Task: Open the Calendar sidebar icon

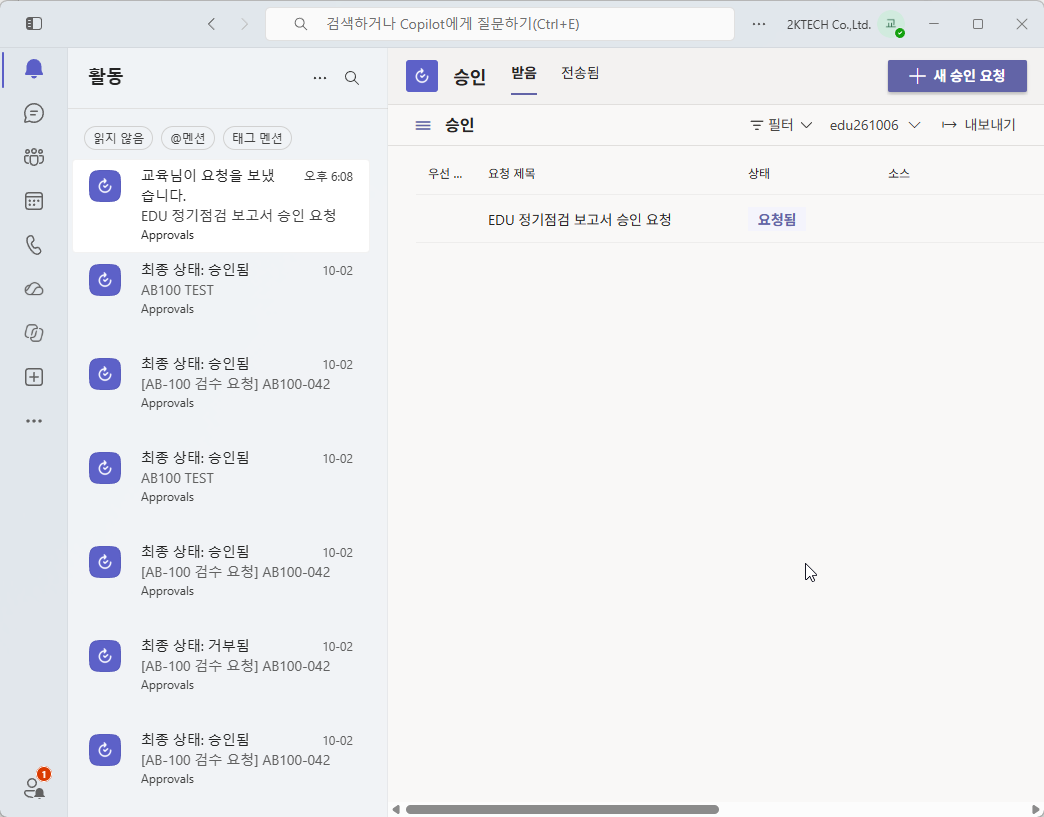Action: (x=34, y=201)
